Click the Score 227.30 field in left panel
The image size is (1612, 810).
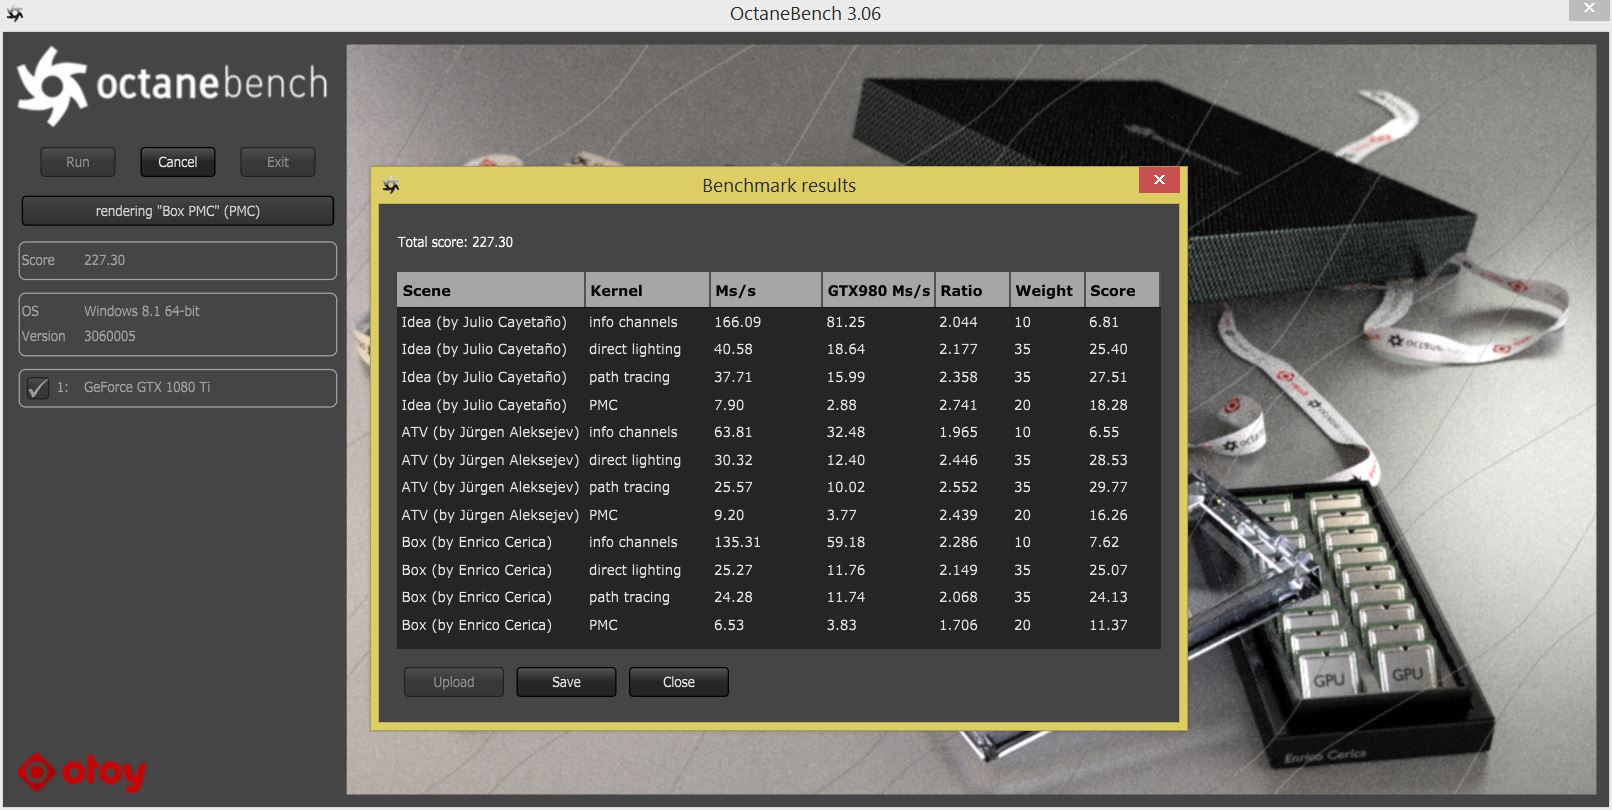point(178,261)
